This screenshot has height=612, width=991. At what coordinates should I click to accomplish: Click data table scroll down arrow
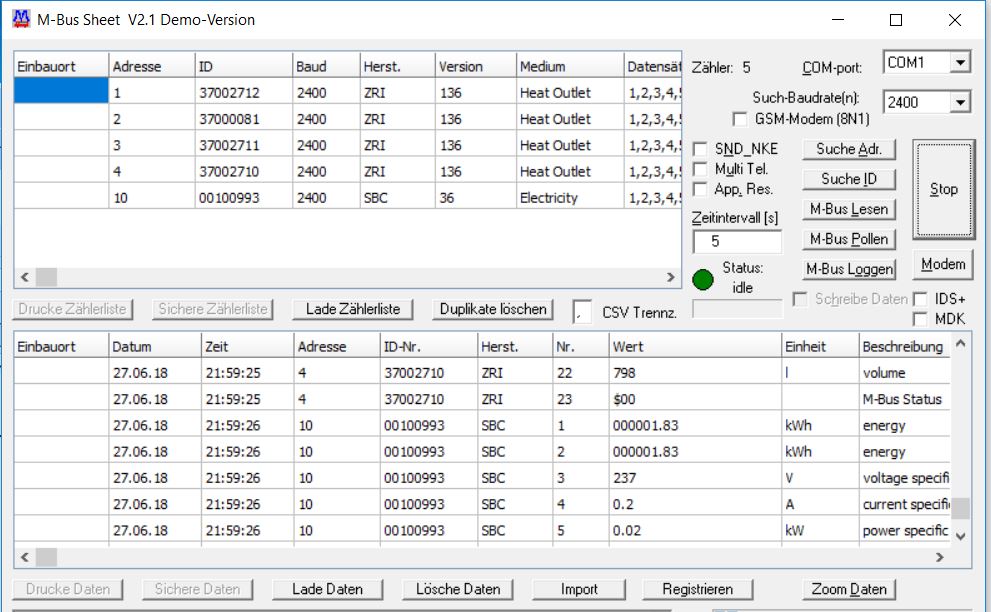[961, 536]
